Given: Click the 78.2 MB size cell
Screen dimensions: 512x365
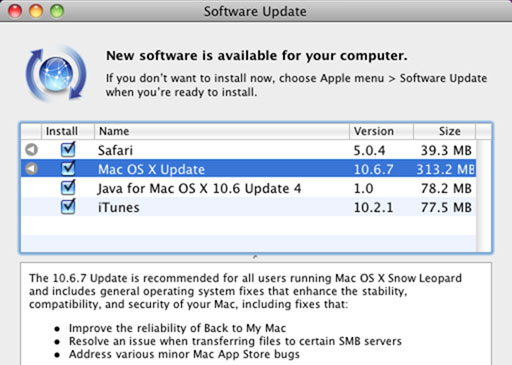Looking at the screenshot, I should [446, 189].
